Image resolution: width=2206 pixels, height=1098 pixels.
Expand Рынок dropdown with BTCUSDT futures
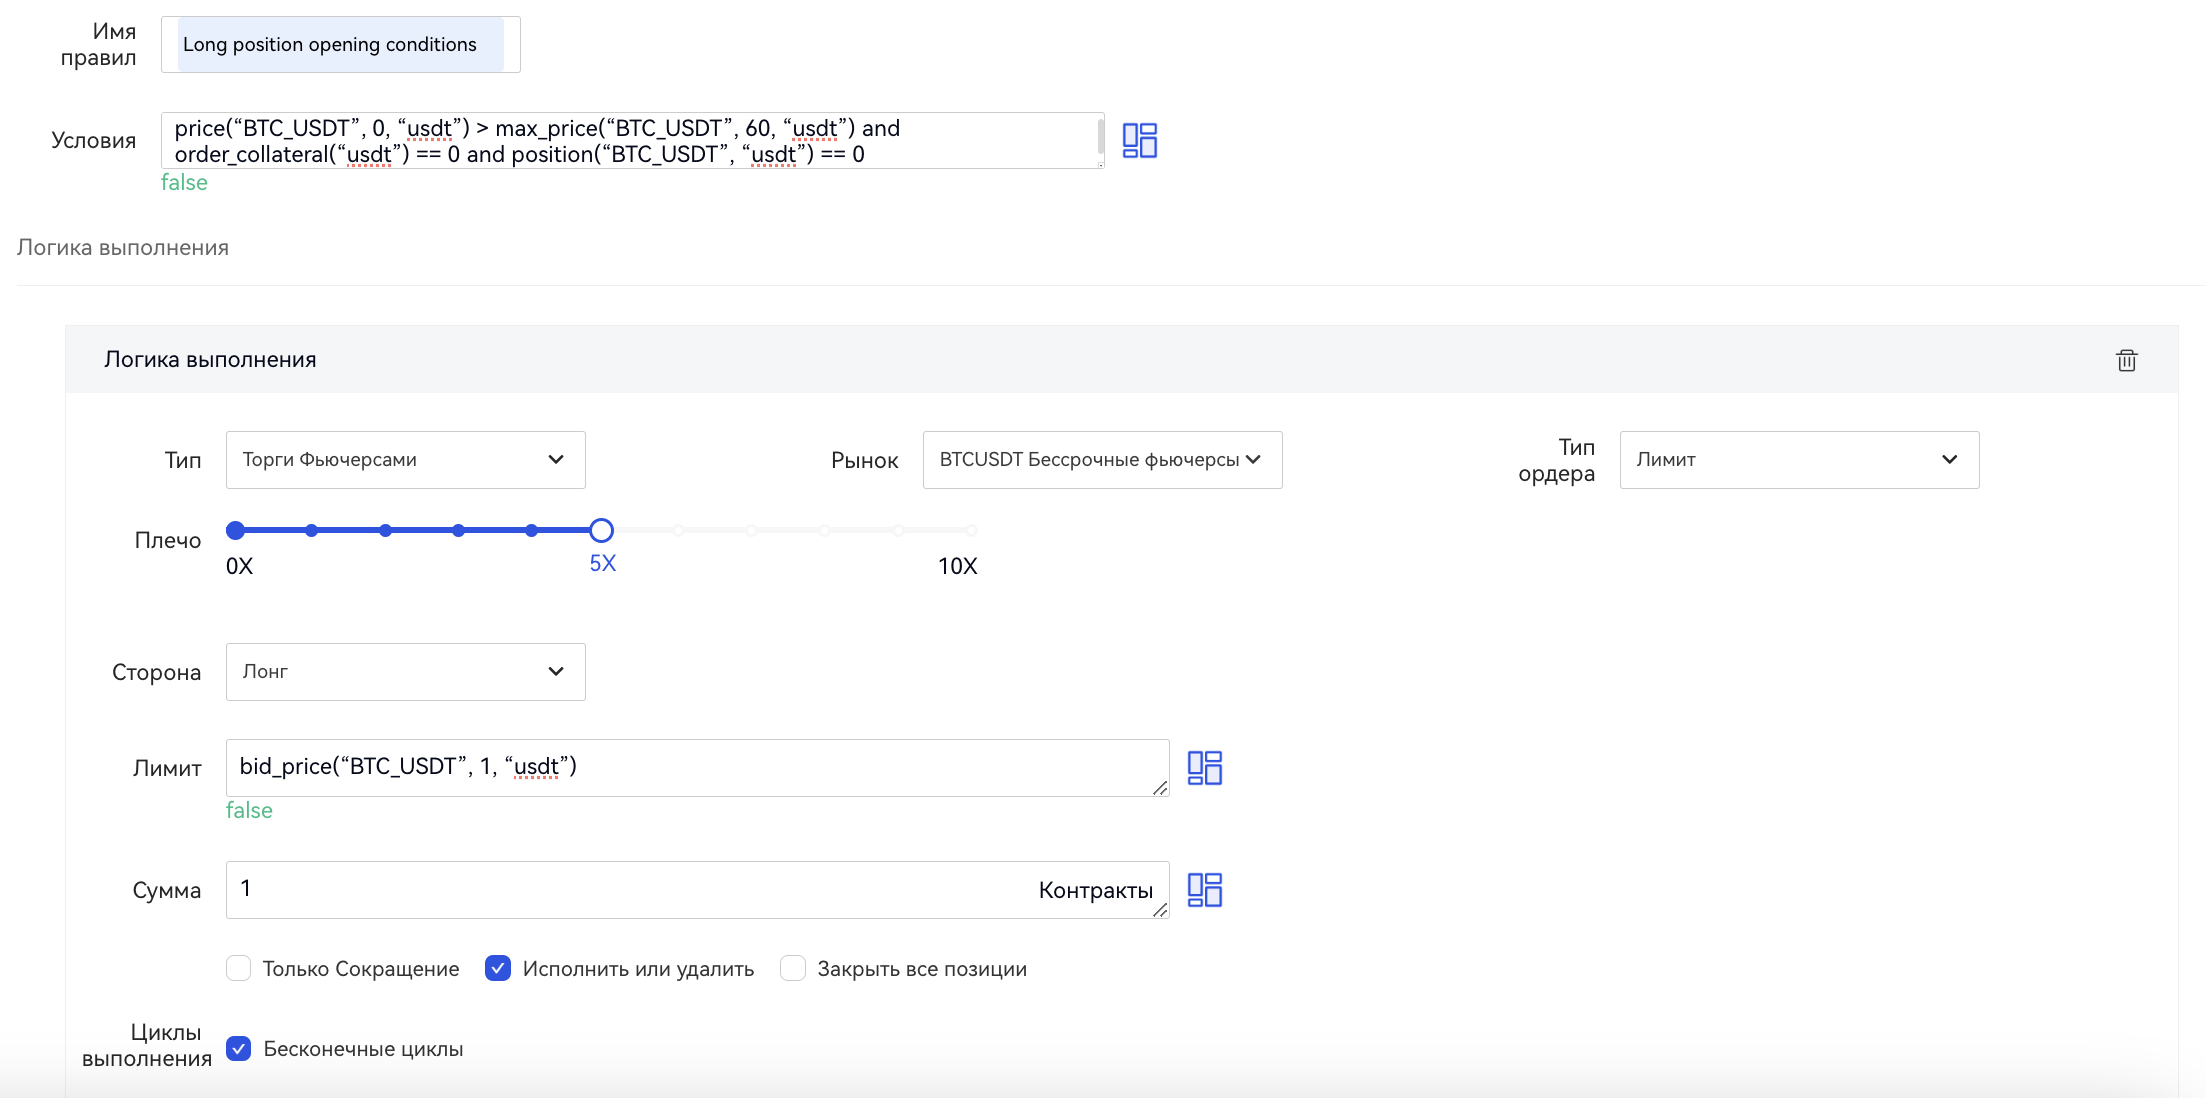coord(1101,460)
